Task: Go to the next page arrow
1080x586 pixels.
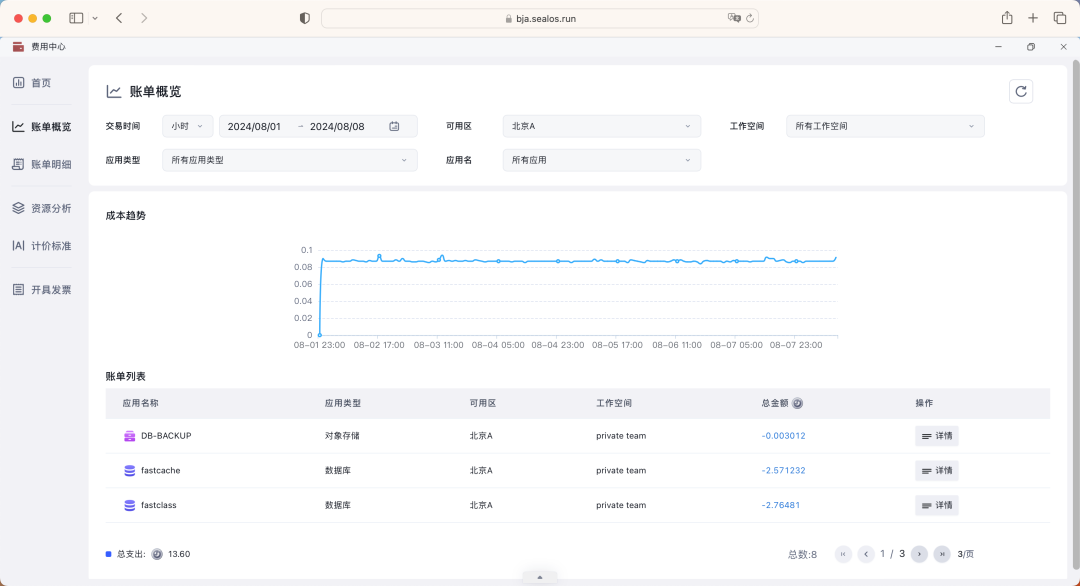Action: 919,554
